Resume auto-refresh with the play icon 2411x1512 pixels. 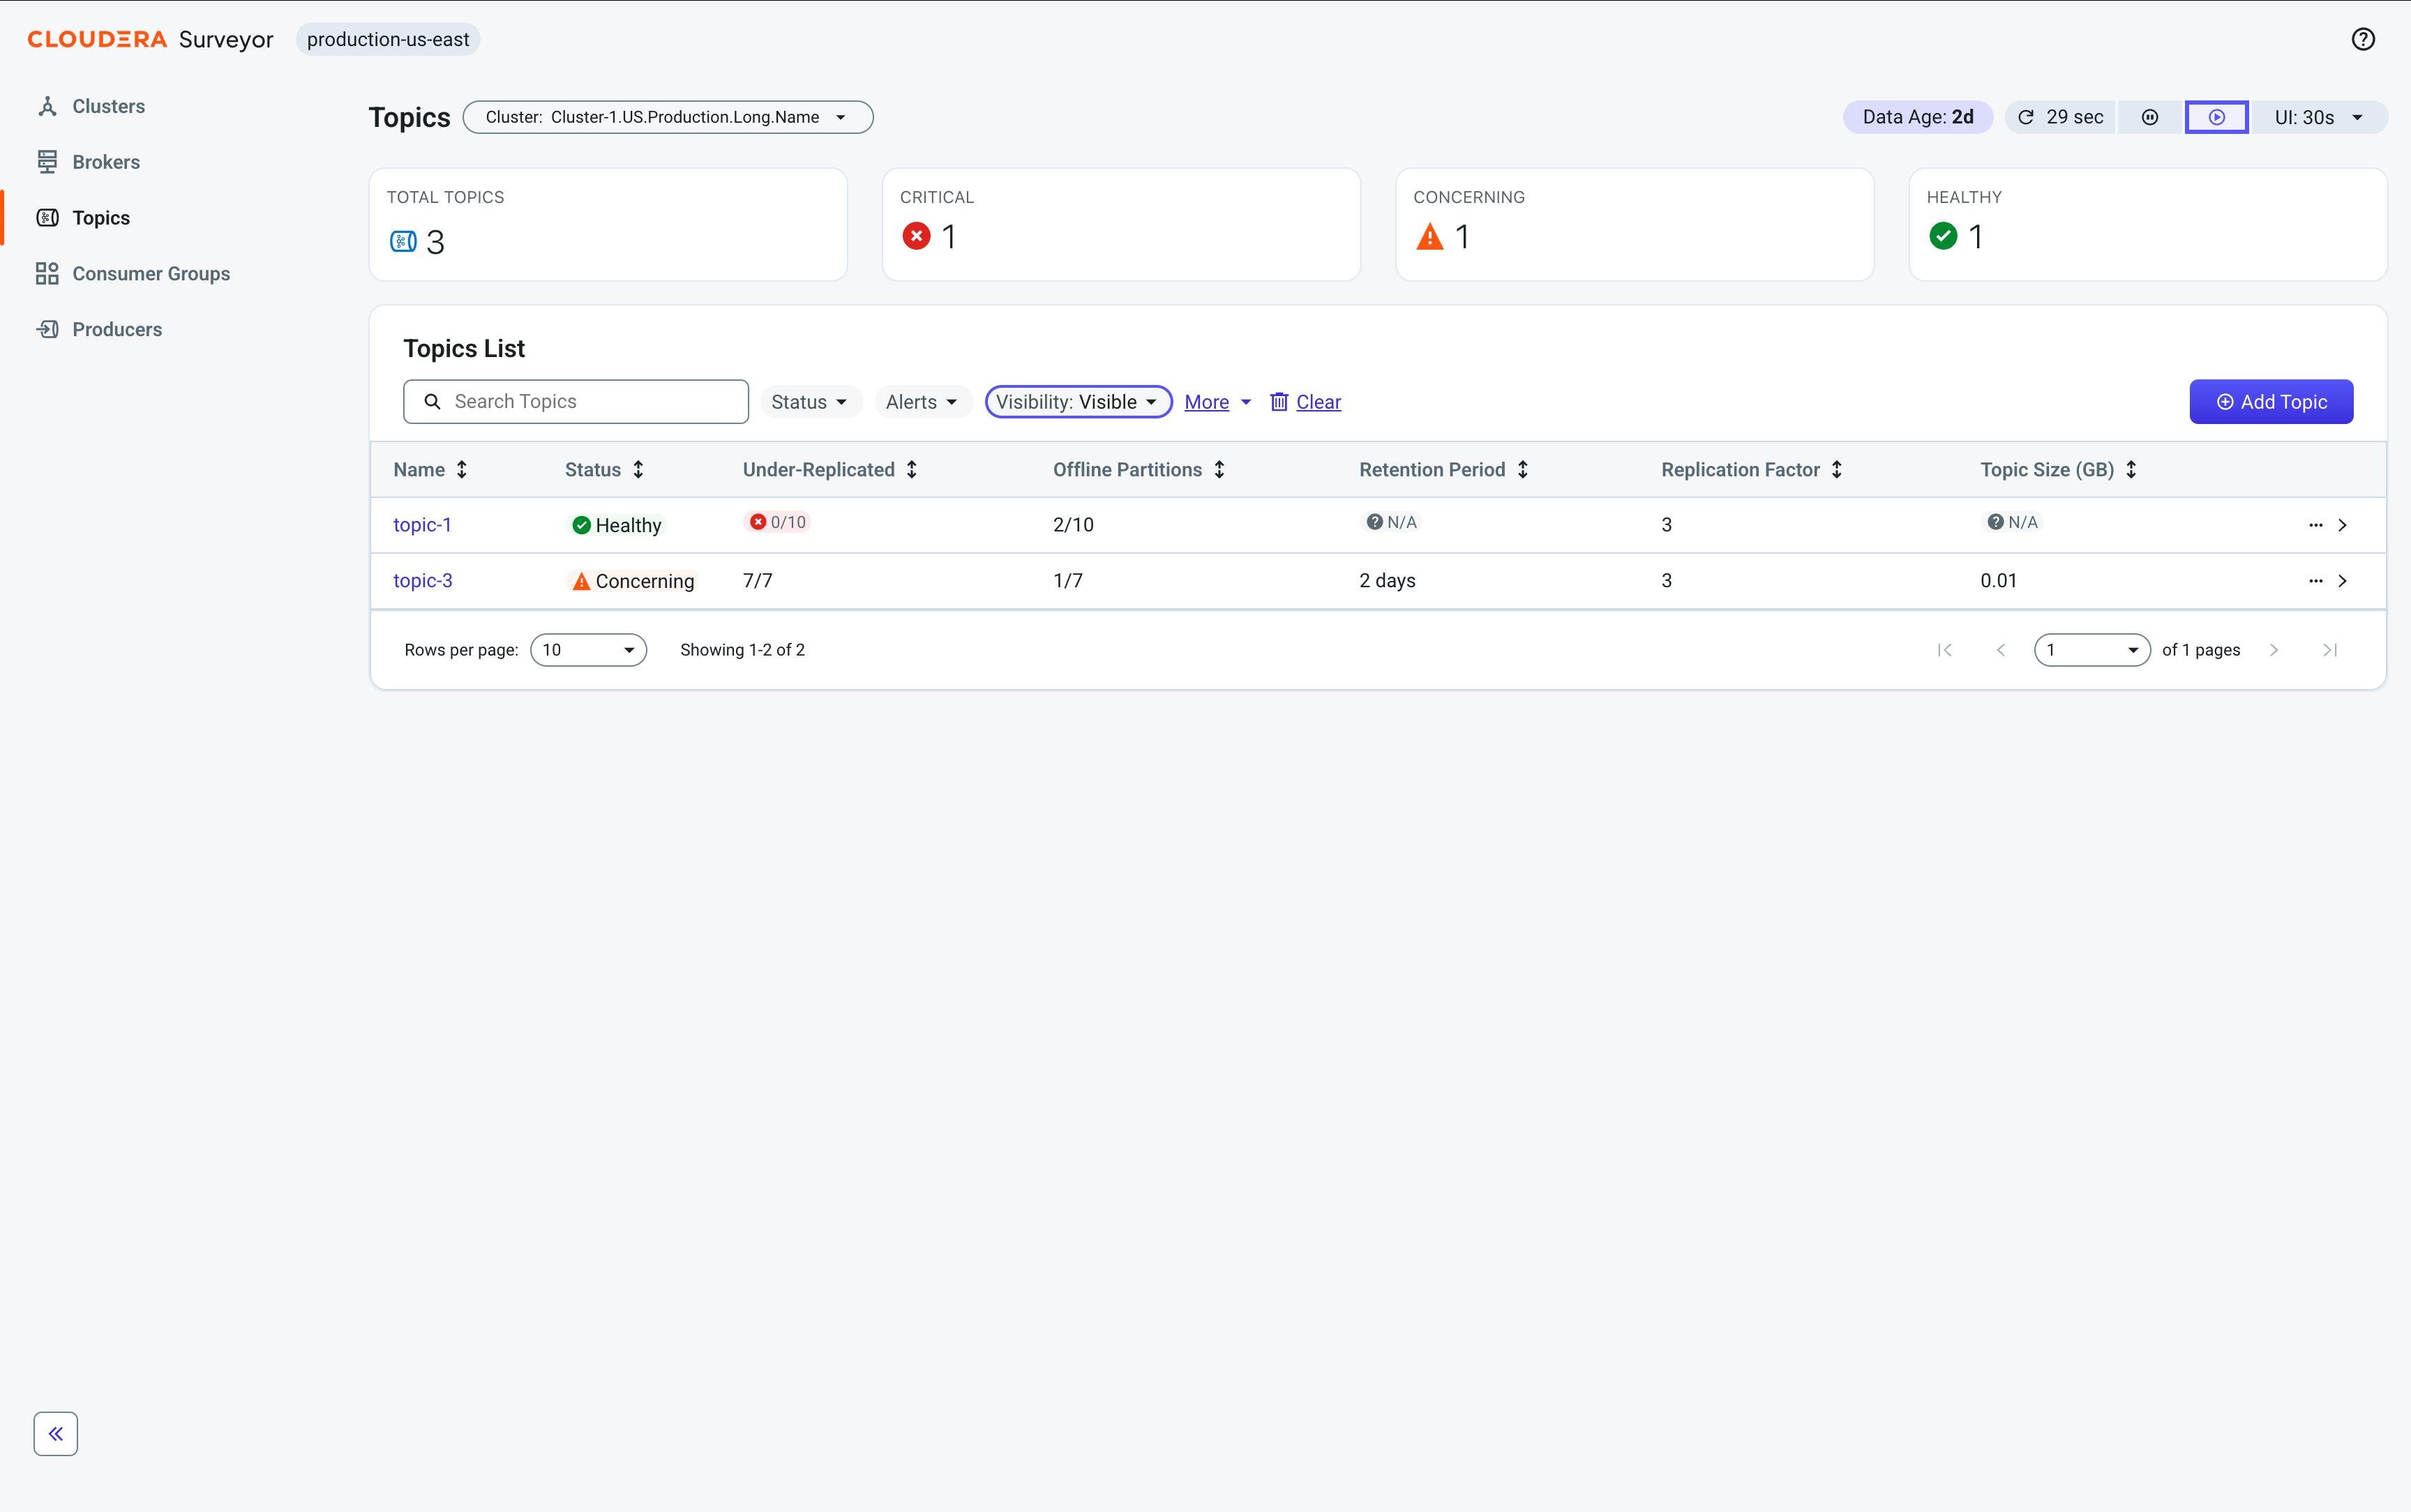(x=2217, y=117)
